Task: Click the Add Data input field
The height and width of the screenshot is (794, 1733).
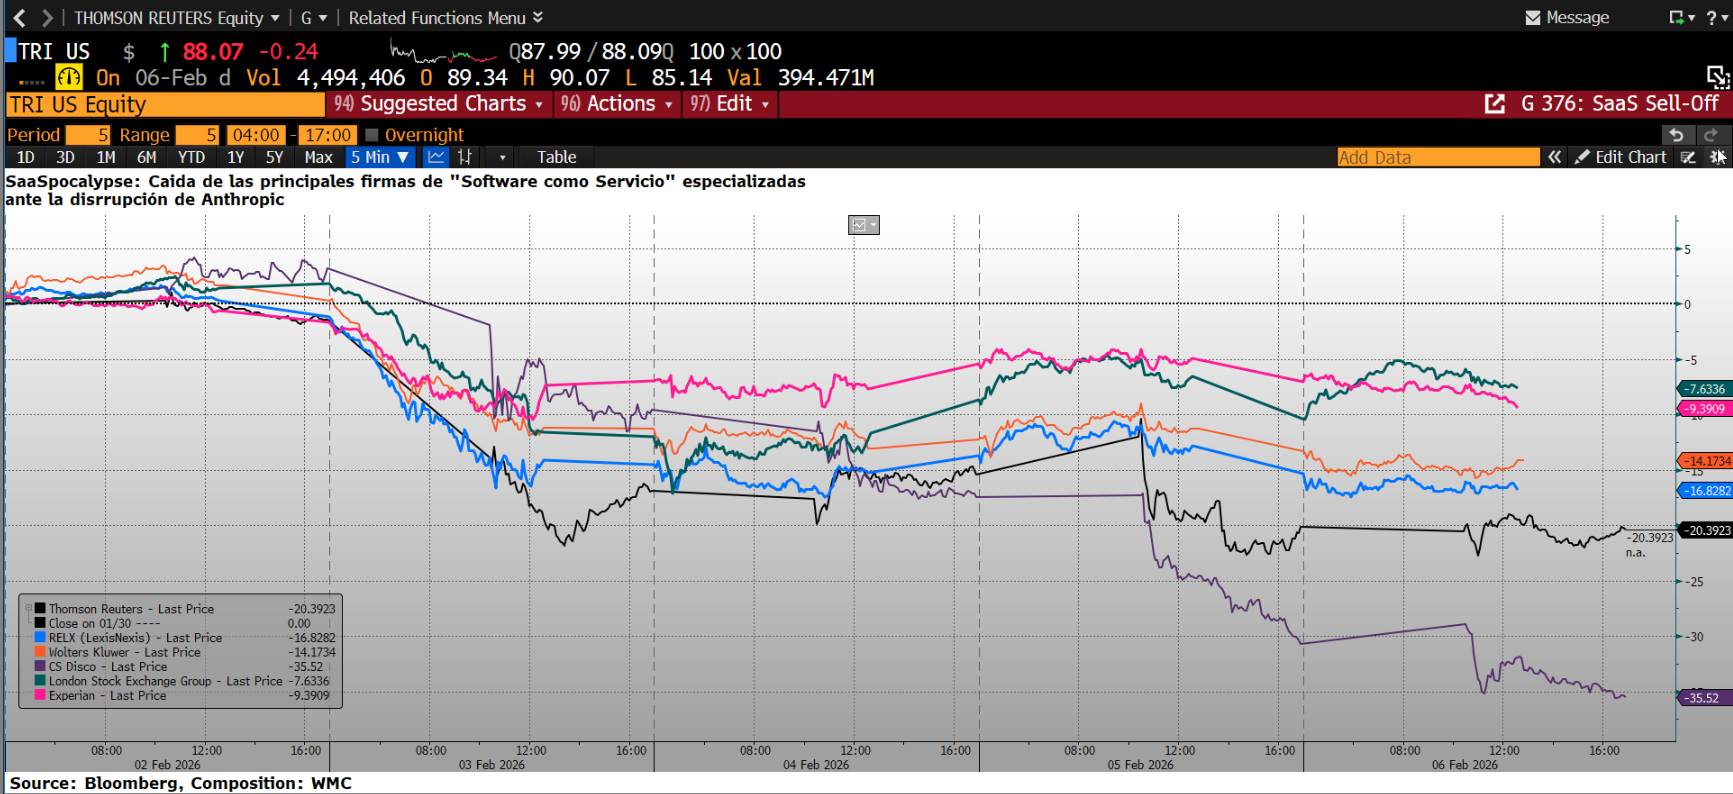Action: pyautogui.click(x=1438, y=157)
